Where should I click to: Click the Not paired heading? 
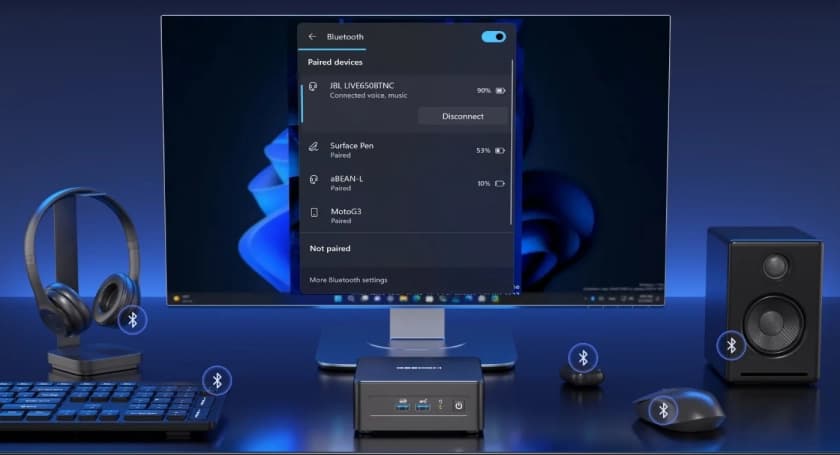(329, 248)
